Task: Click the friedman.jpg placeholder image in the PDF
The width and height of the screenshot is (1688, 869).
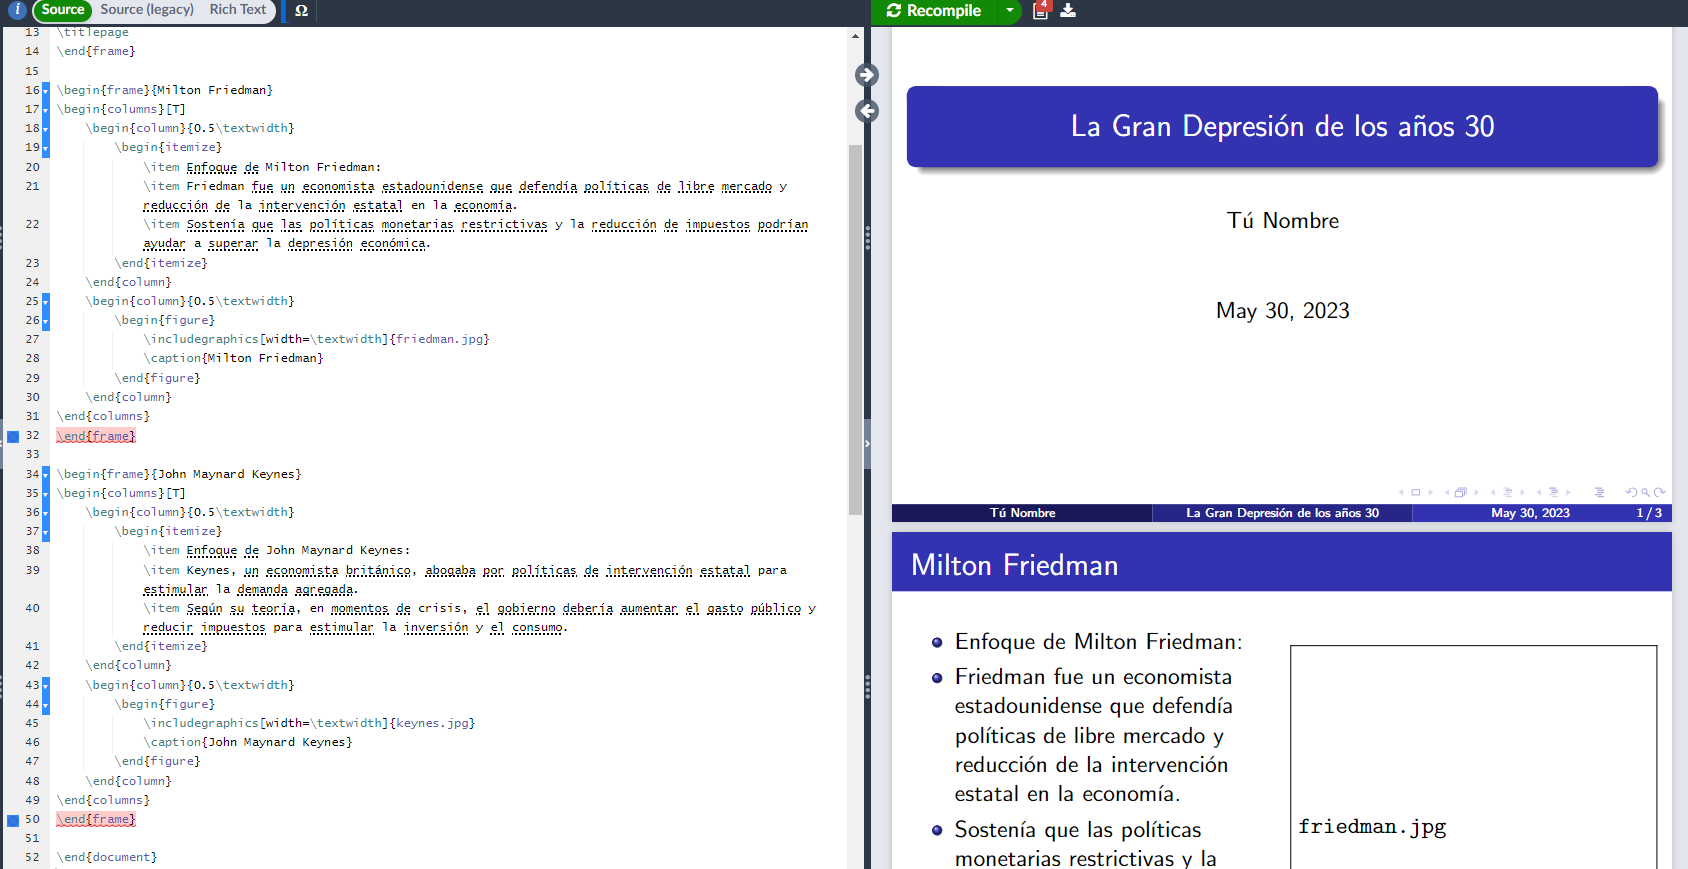Action: tap(1473, 757)
